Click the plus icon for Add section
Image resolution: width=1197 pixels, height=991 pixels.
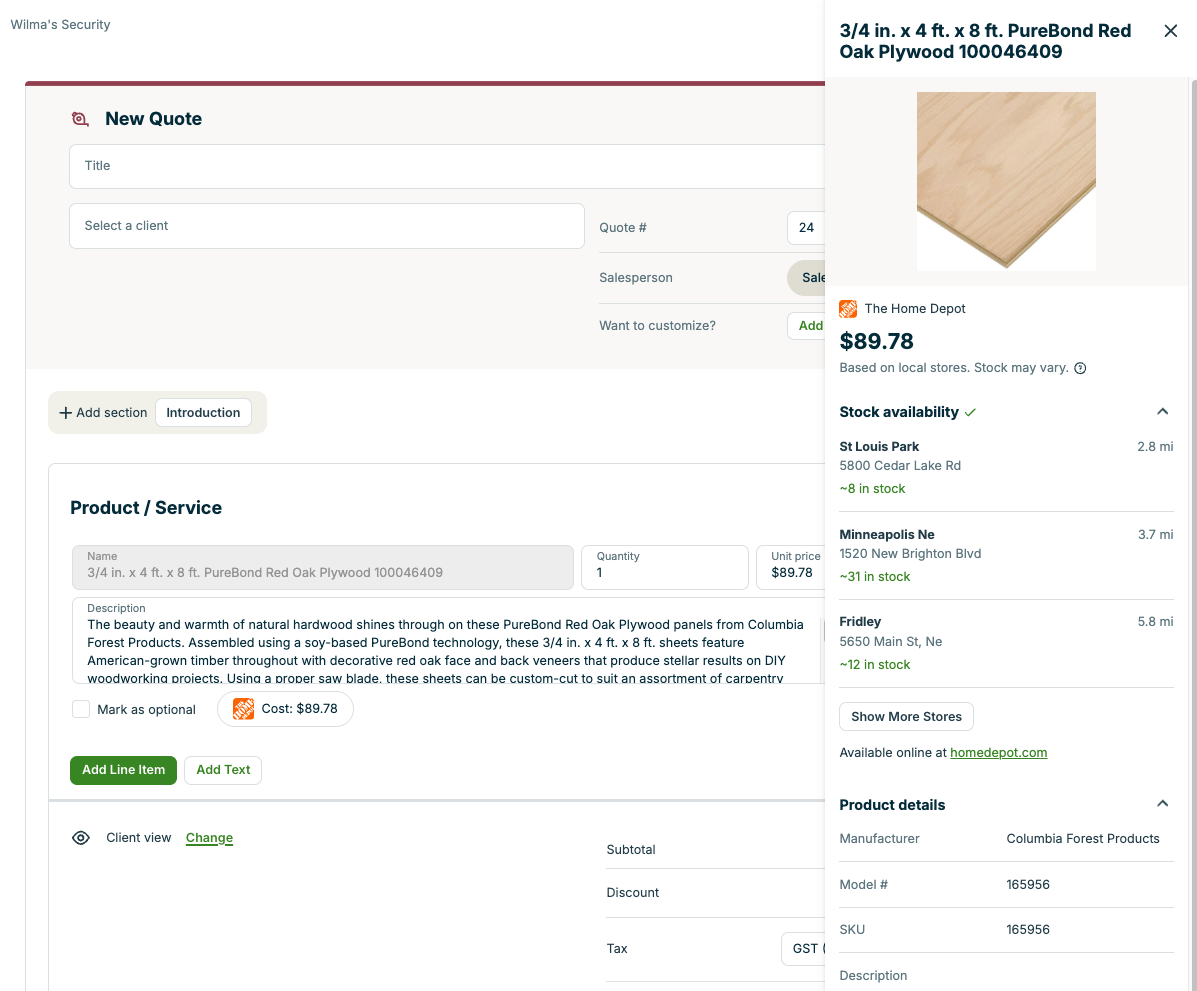tap(66, 413)
